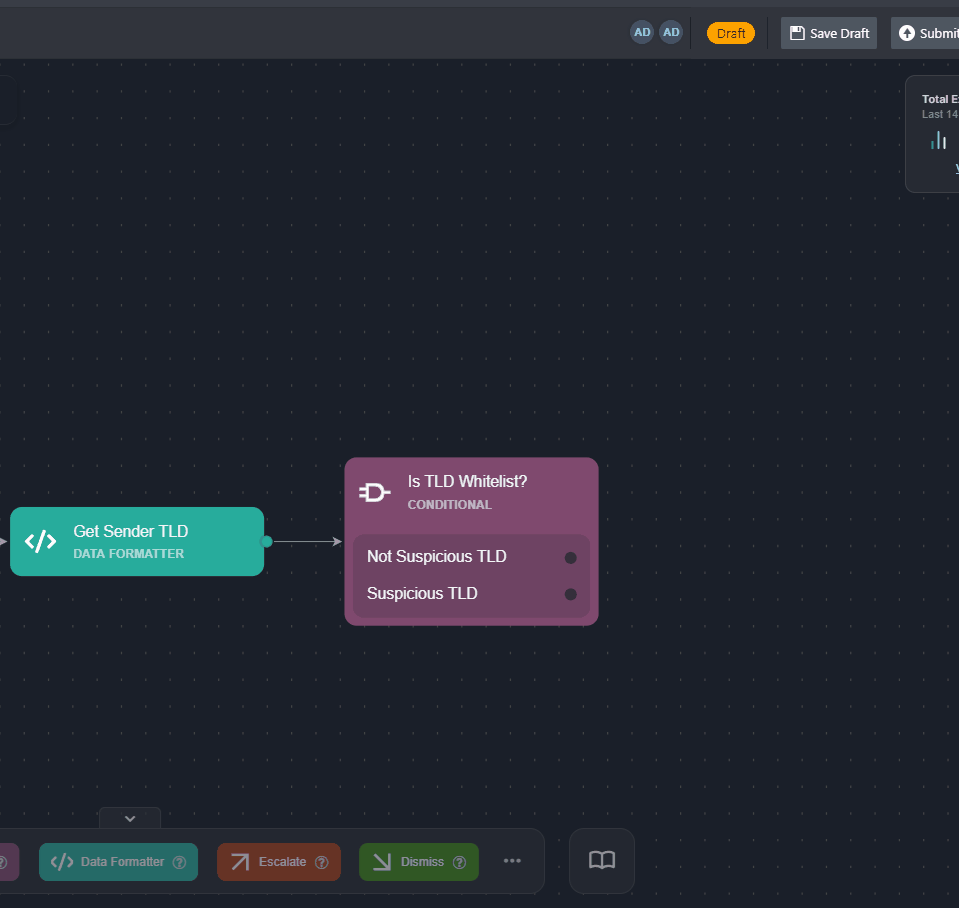
Task: Collapse the node palette with chevron
Action: pyautogui.click(x=130, y=818)
